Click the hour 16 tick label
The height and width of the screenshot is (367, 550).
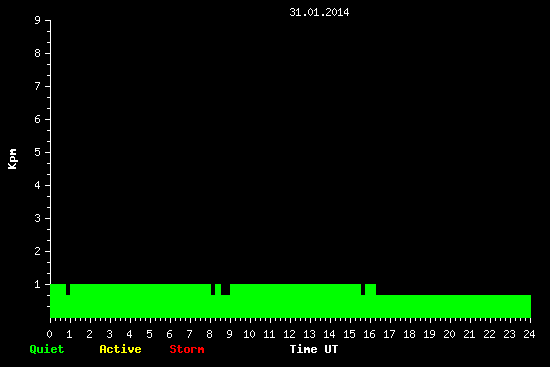pyautogui.click(x=369, y=334)
